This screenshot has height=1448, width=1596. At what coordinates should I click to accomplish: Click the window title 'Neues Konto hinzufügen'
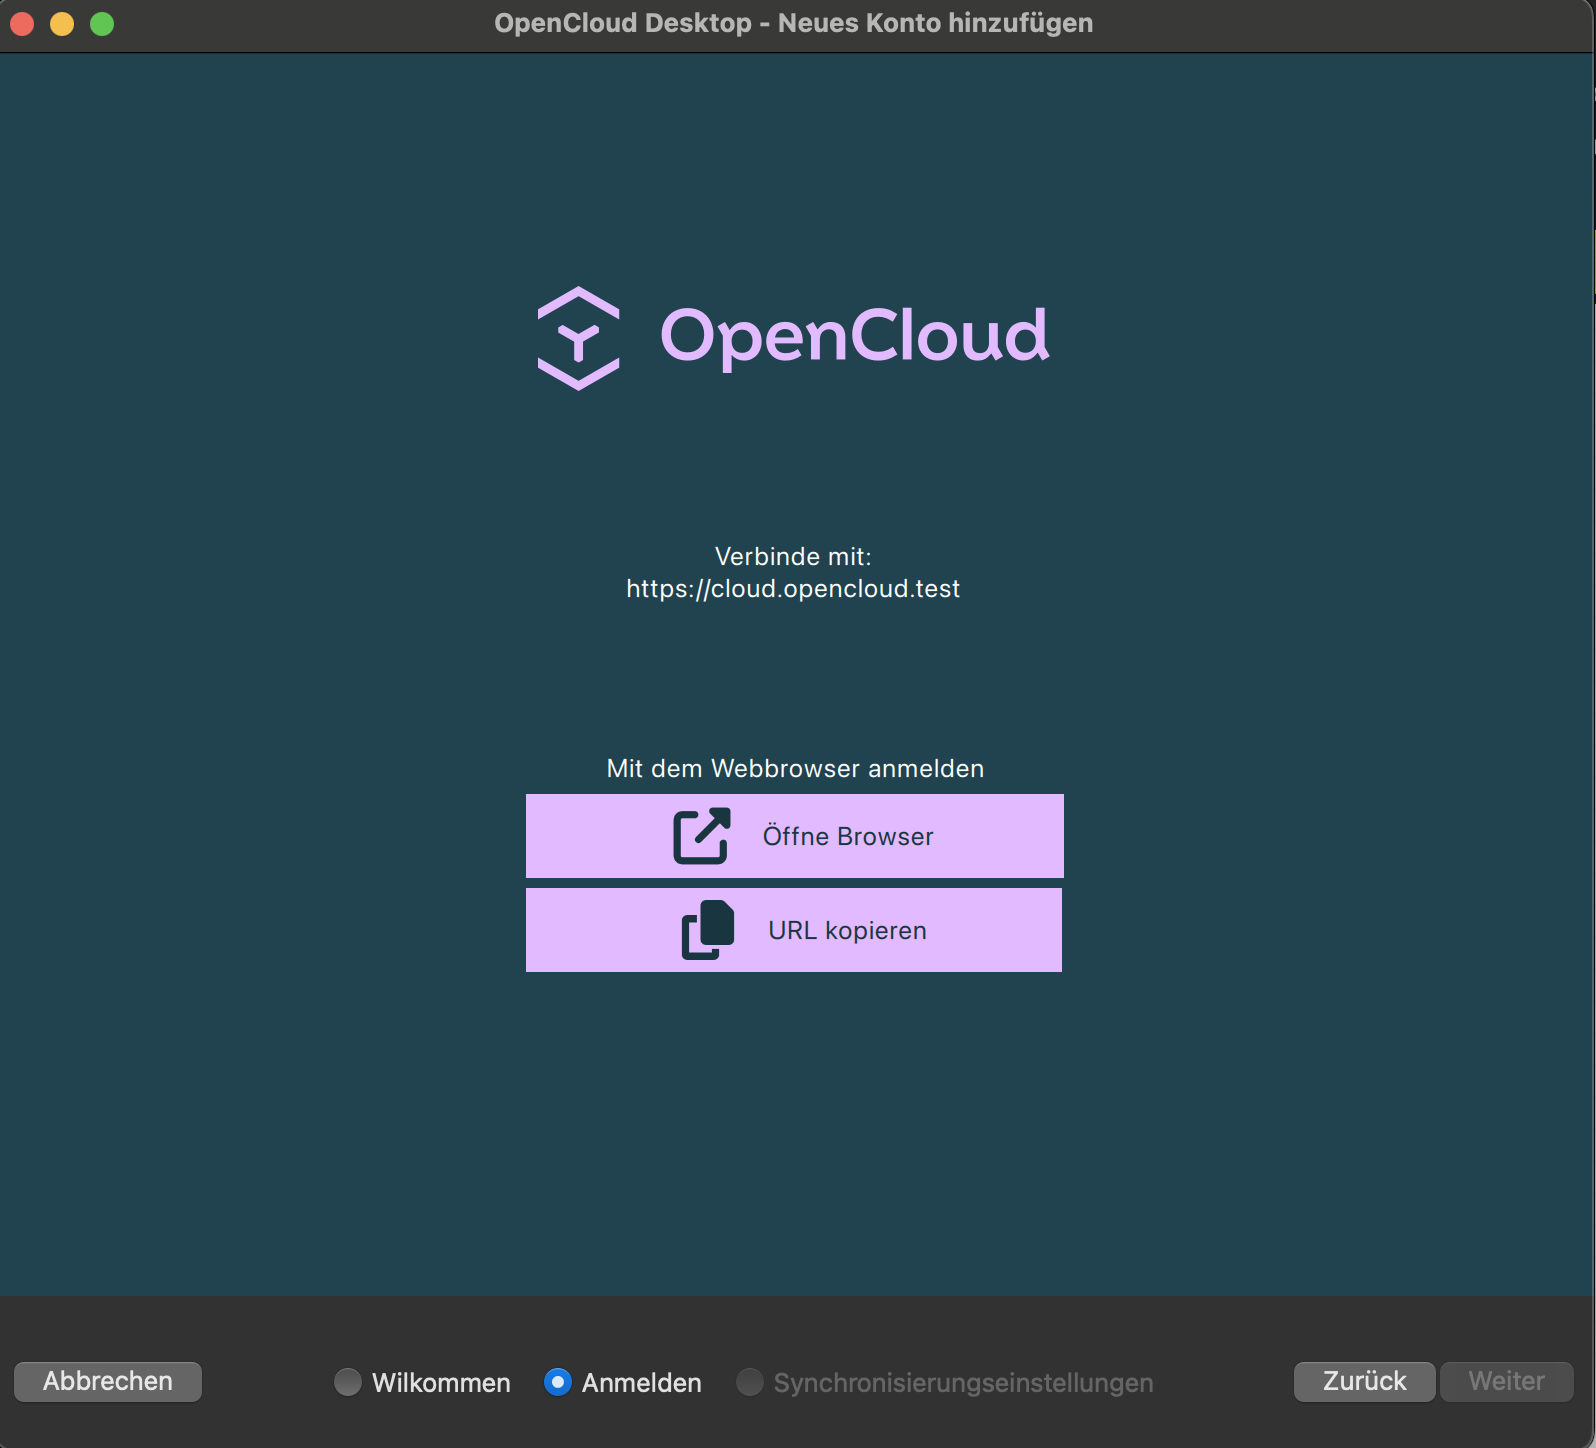pyautogui.click(x=935, y=23)
